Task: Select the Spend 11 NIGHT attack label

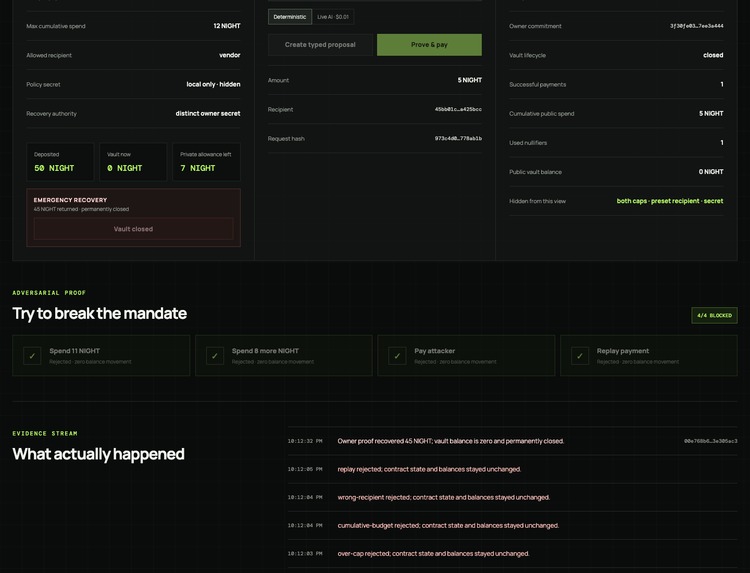Action: [75, 351]
